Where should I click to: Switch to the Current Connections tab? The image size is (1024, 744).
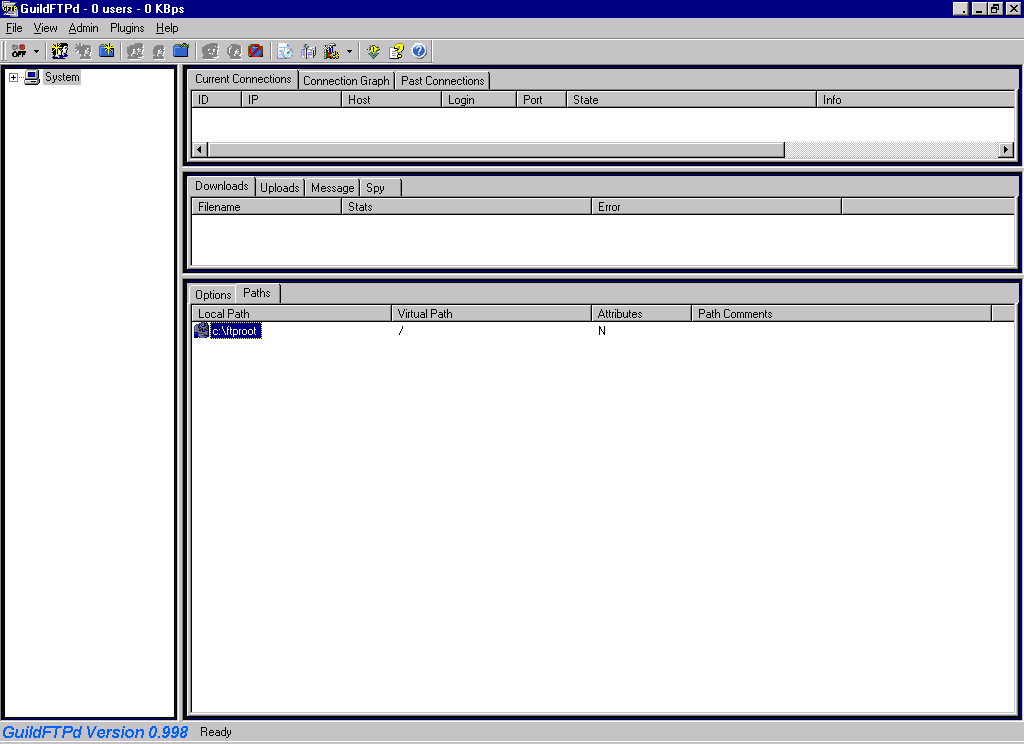[243, 79]
